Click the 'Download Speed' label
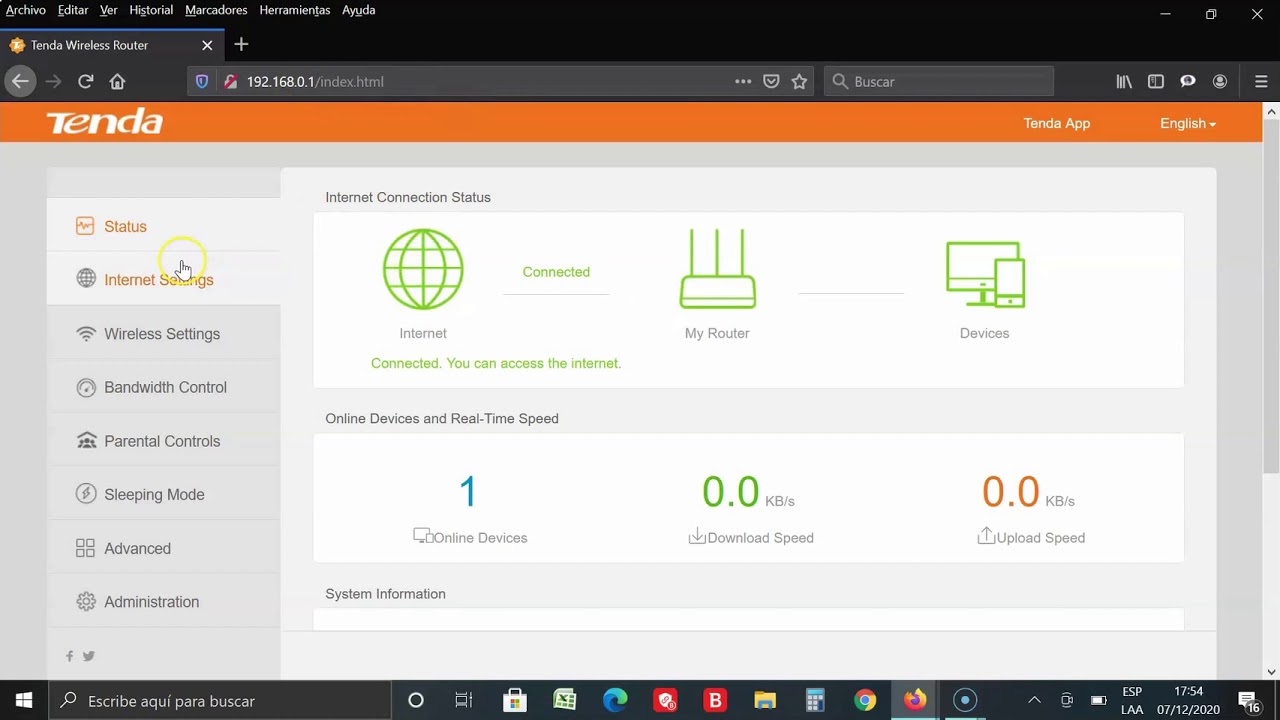The image size is (1280, 720). coord(760,538)
